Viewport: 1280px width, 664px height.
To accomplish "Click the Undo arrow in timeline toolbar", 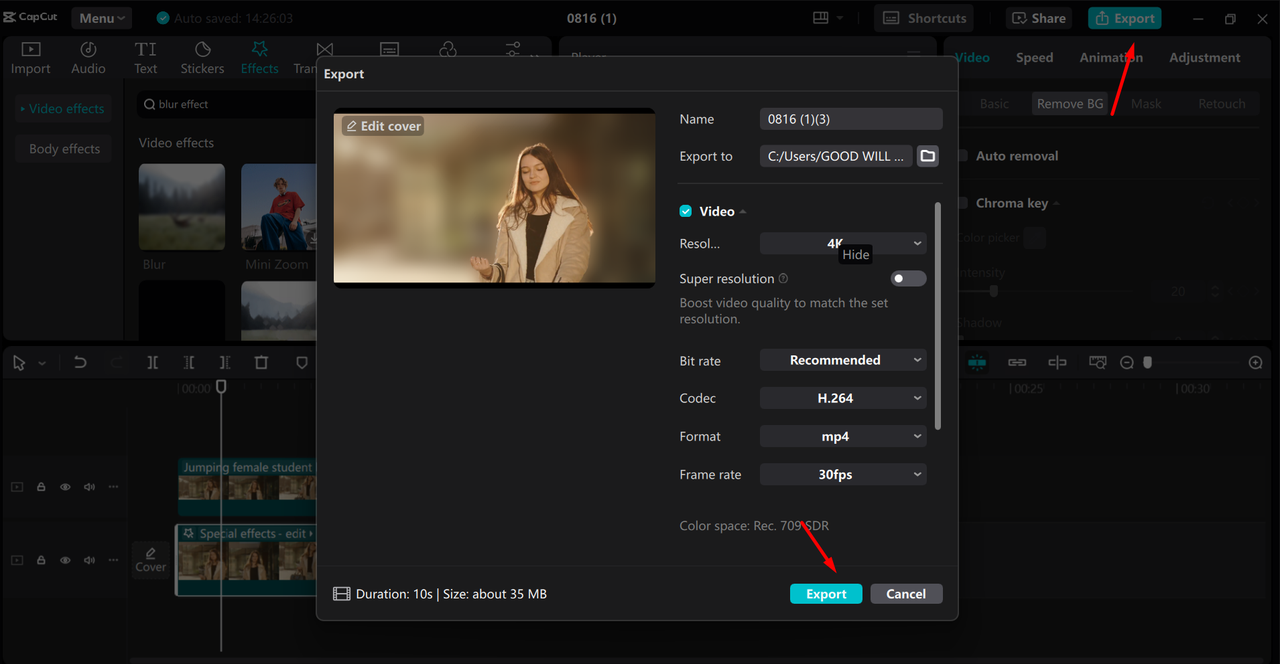I will (80, 363).
